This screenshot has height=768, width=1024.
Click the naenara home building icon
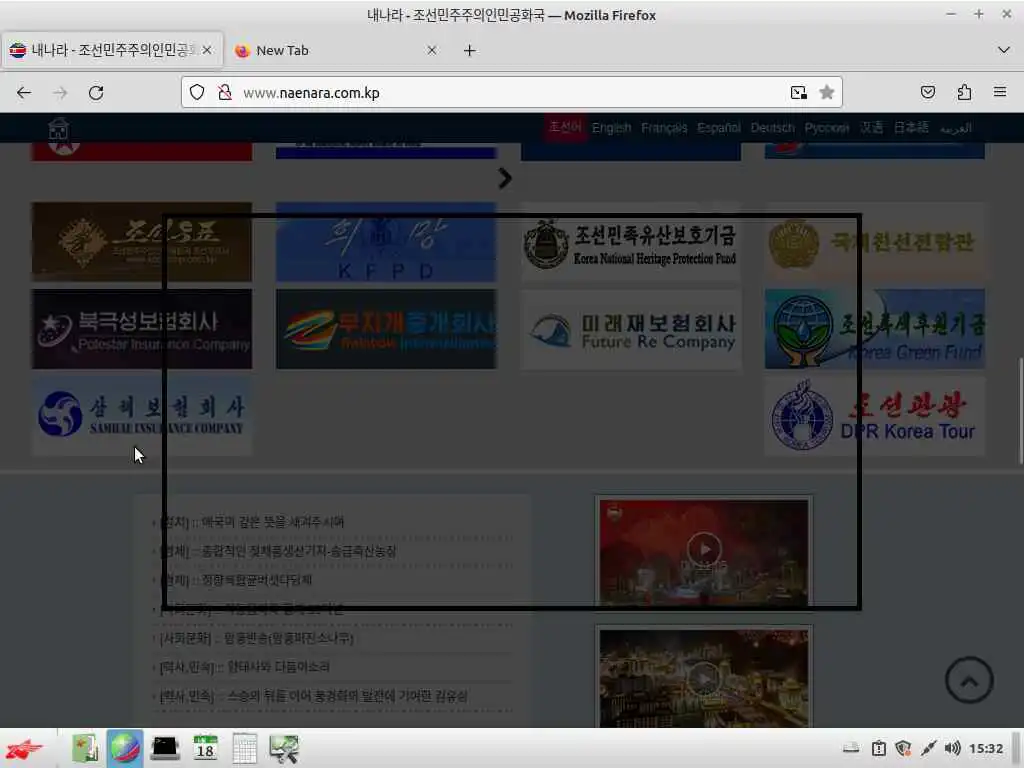58,128
